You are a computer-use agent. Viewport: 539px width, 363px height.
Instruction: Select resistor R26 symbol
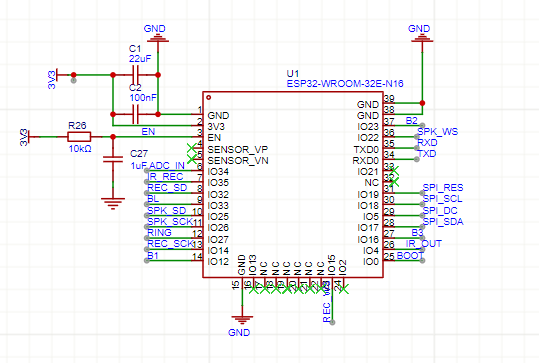pyautogui.click(x=79, y=137)
